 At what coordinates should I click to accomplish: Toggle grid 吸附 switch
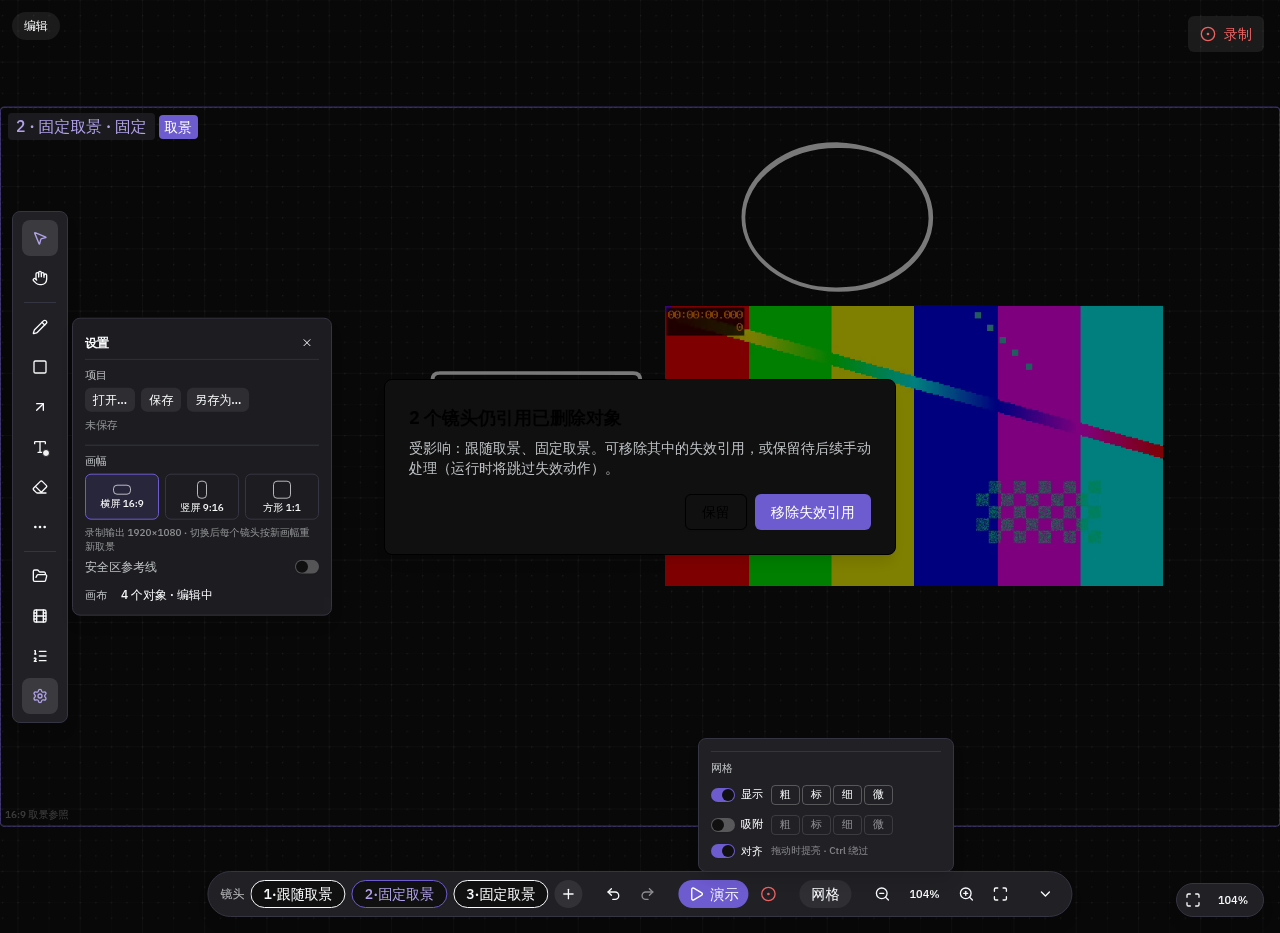(723, 825)
